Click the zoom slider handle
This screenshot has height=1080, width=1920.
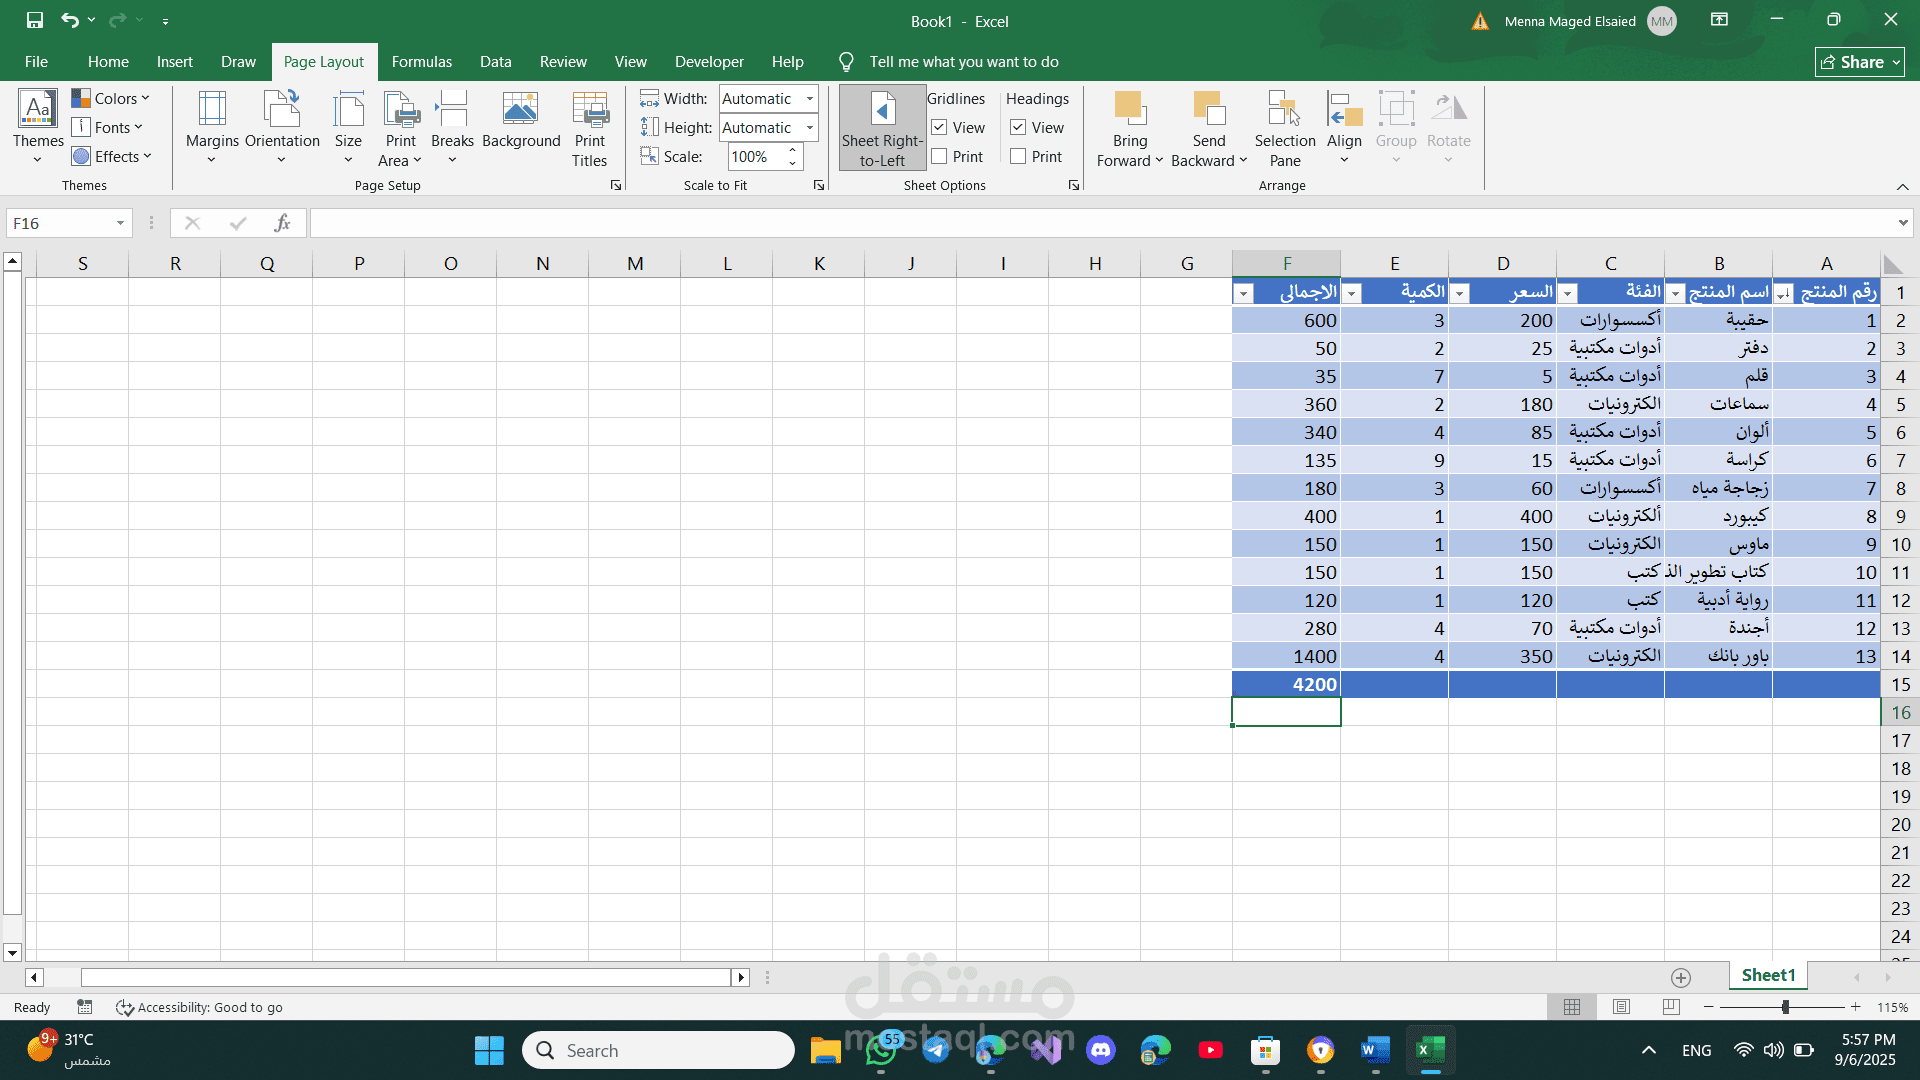tap(1785, 1007)
